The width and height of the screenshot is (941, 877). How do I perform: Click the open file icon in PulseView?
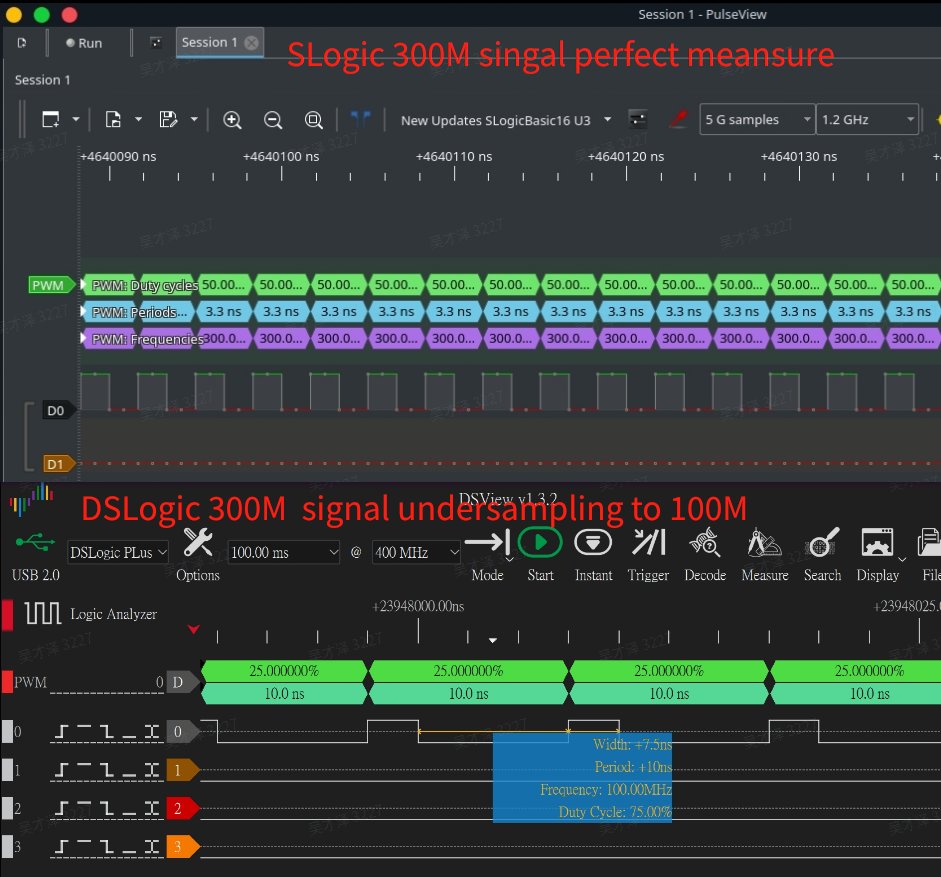(x=113, y=119)
